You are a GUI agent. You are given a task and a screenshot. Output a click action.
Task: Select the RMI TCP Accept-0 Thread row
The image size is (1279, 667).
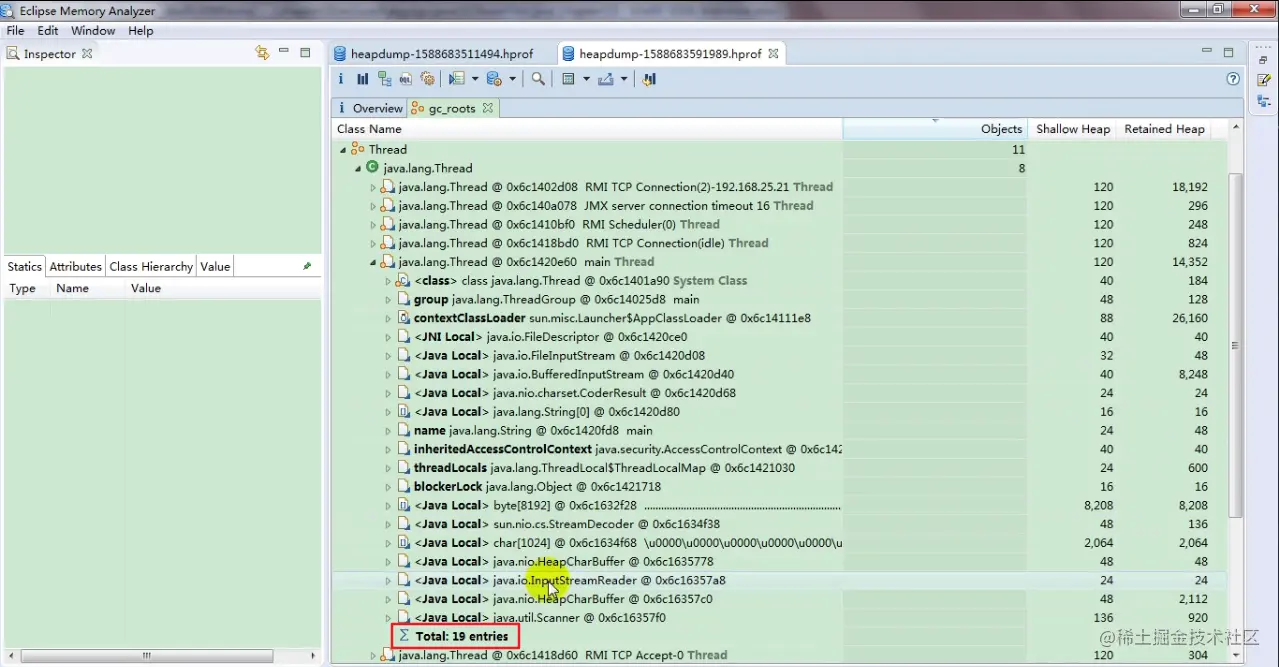pyautogui.click(x=780, y=655)
